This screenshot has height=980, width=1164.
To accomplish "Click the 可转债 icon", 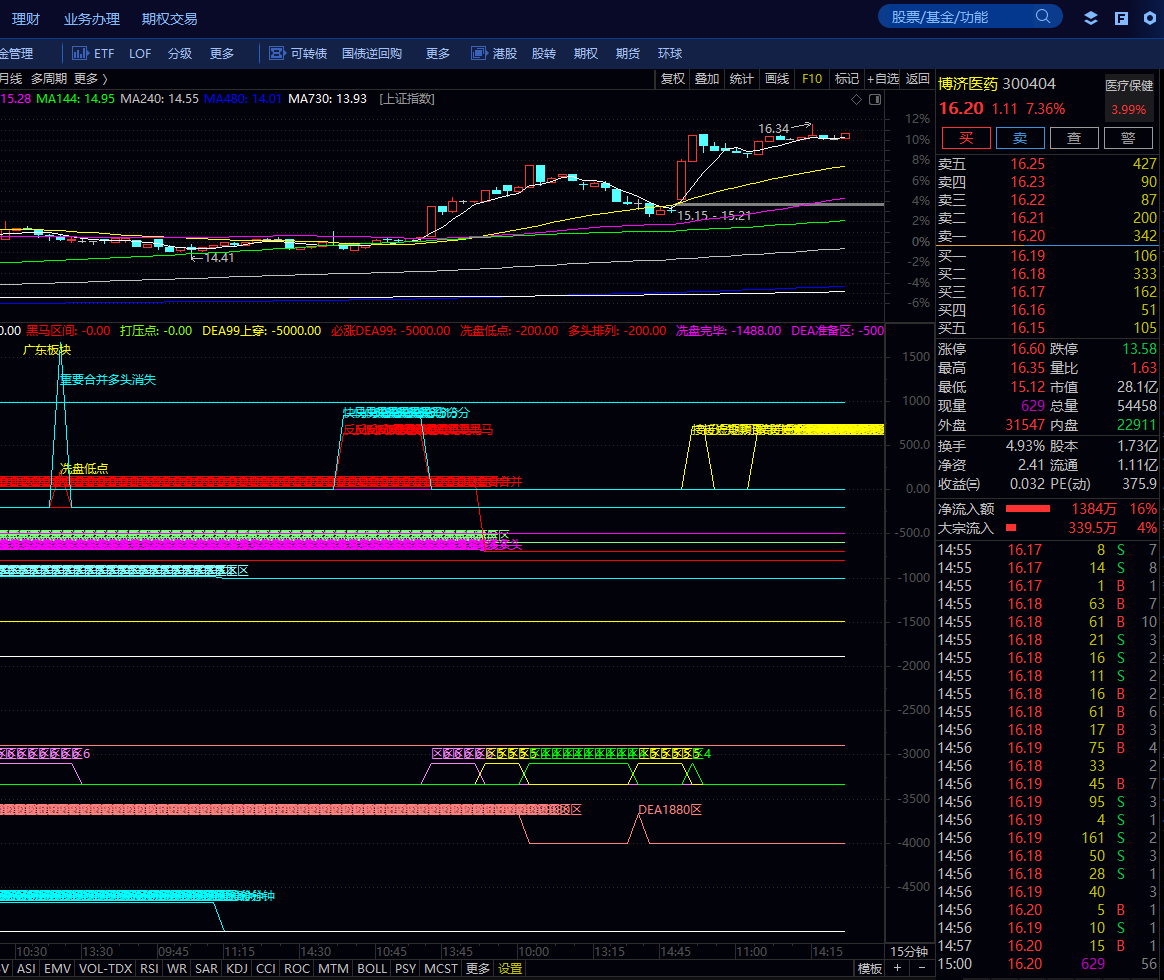I will (277, 53).
